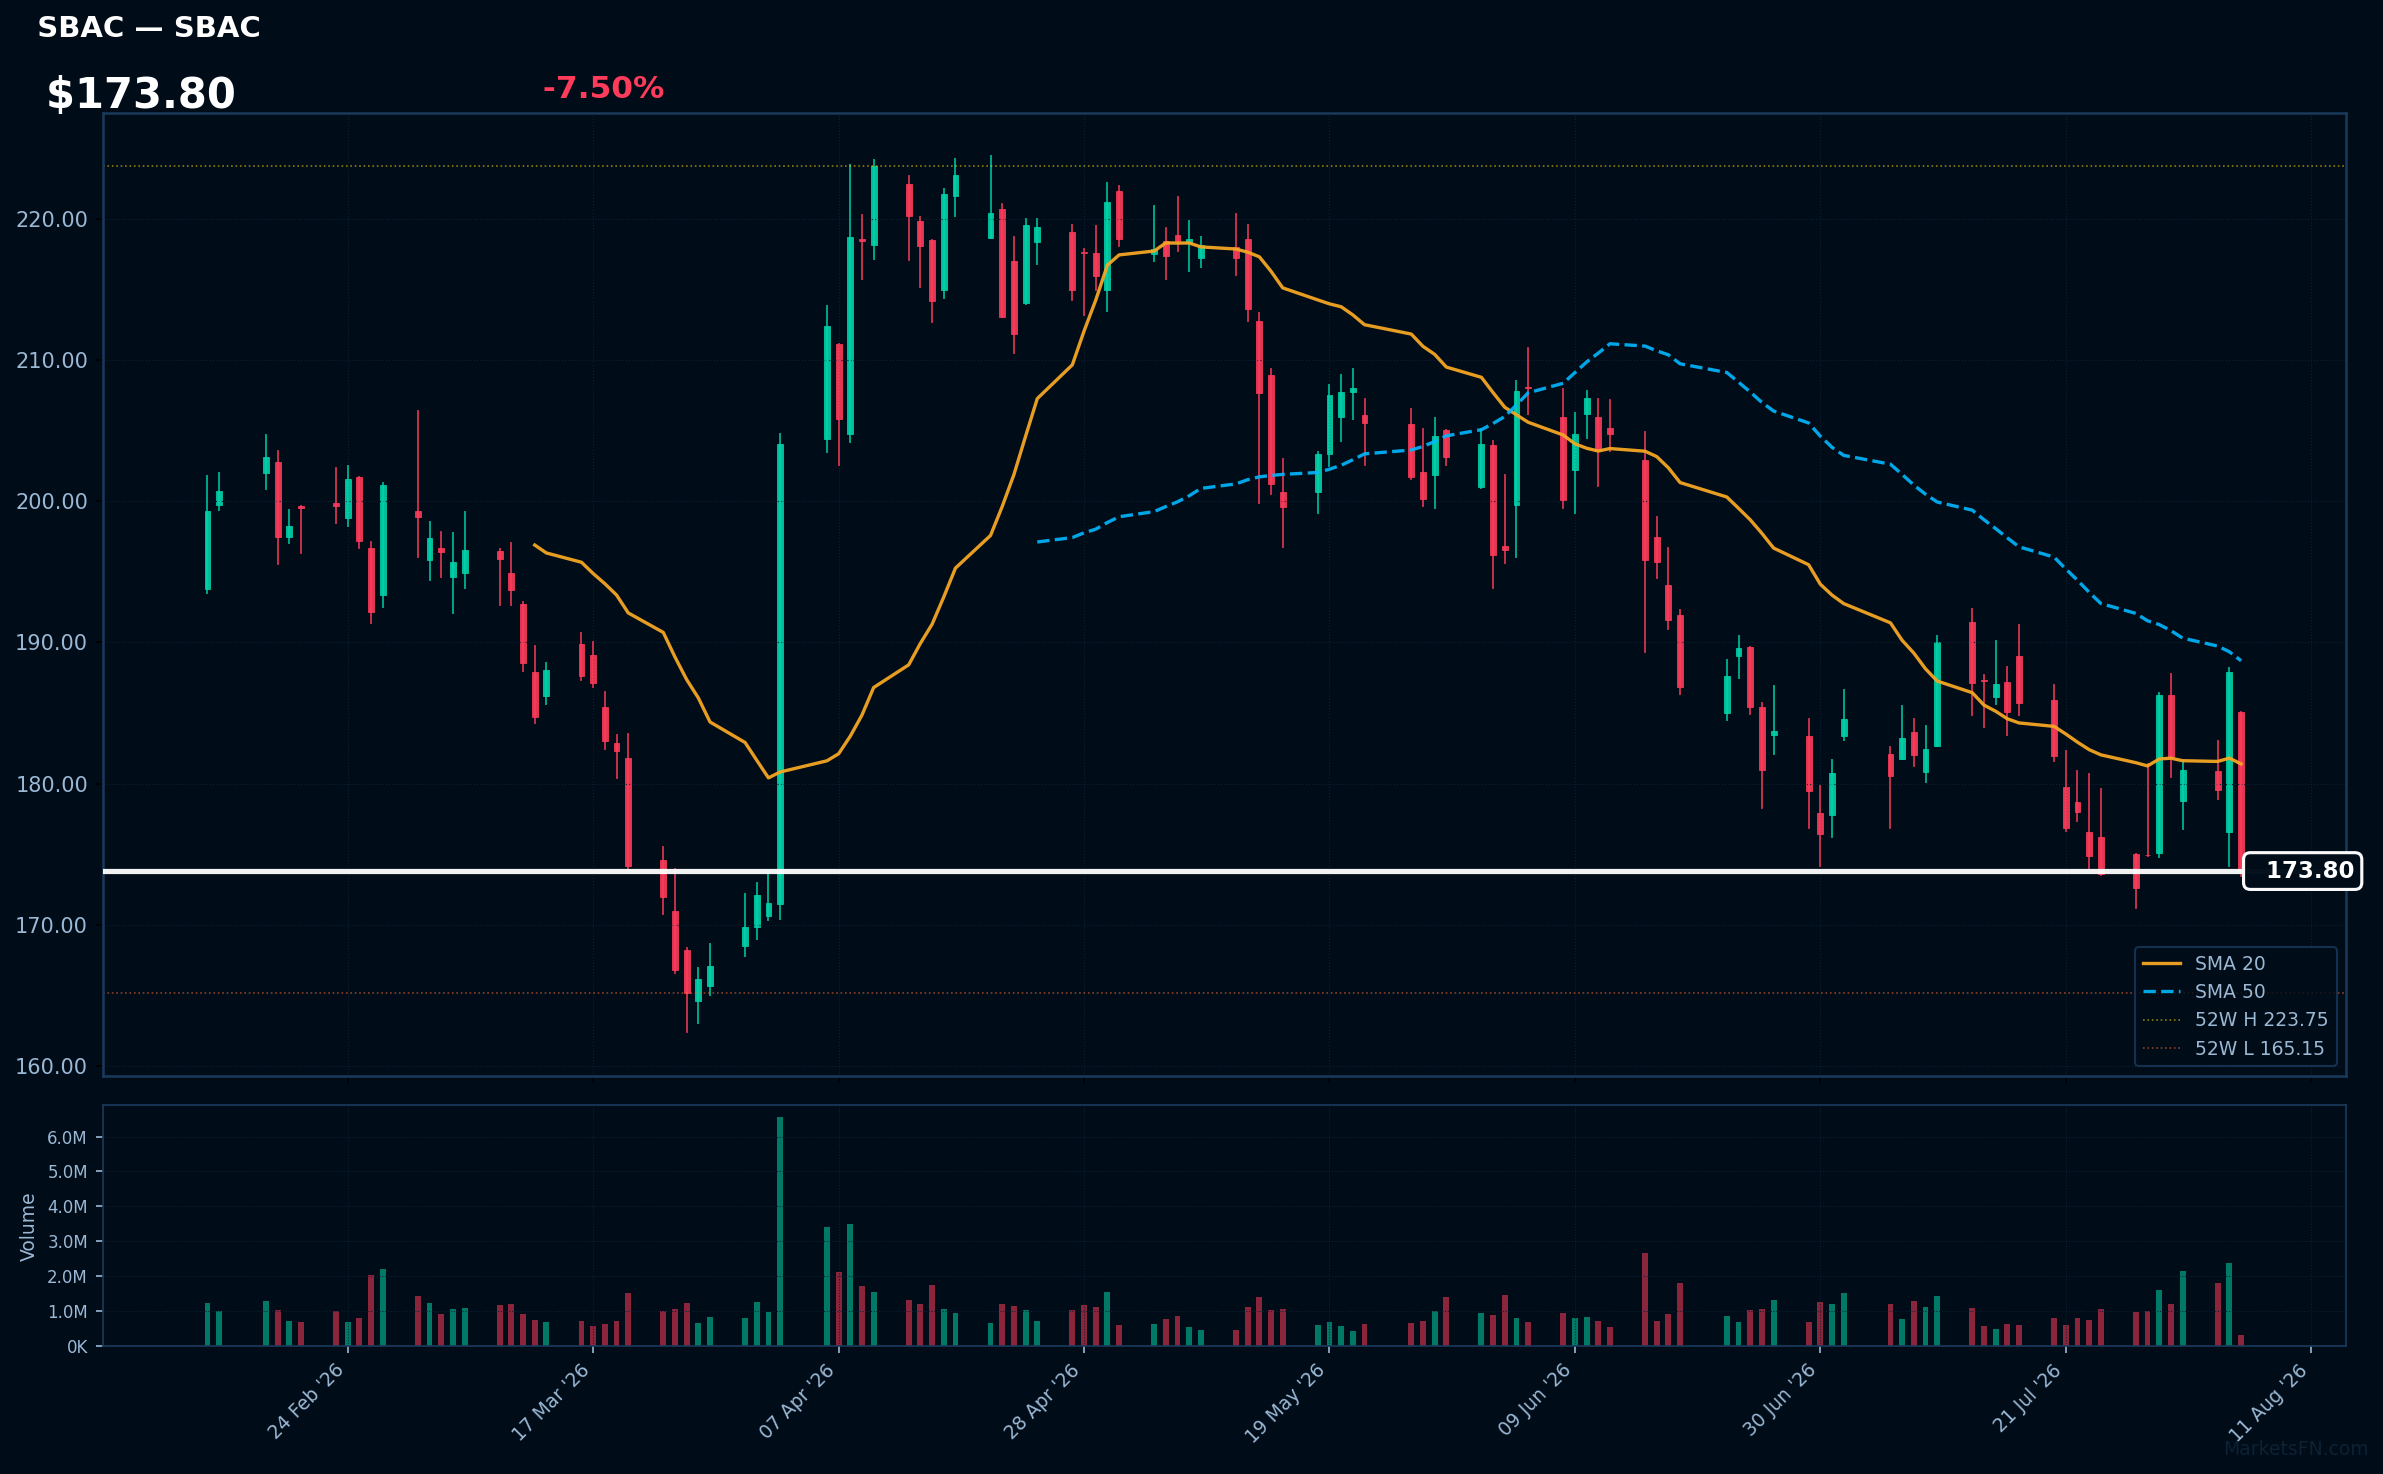
Task: Click the "19 May '26" date label
Action: (1285, 1402)
